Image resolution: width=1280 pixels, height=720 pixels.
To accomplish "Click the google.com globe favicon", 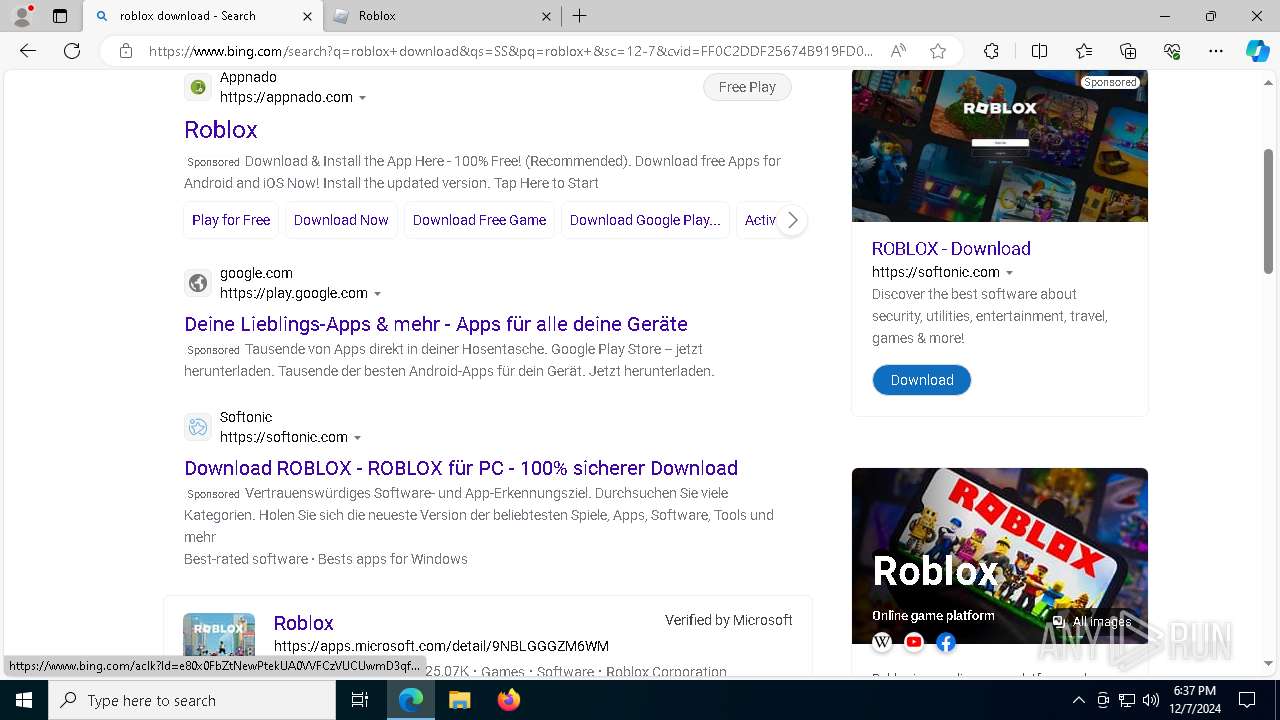I will coord(198,283).
